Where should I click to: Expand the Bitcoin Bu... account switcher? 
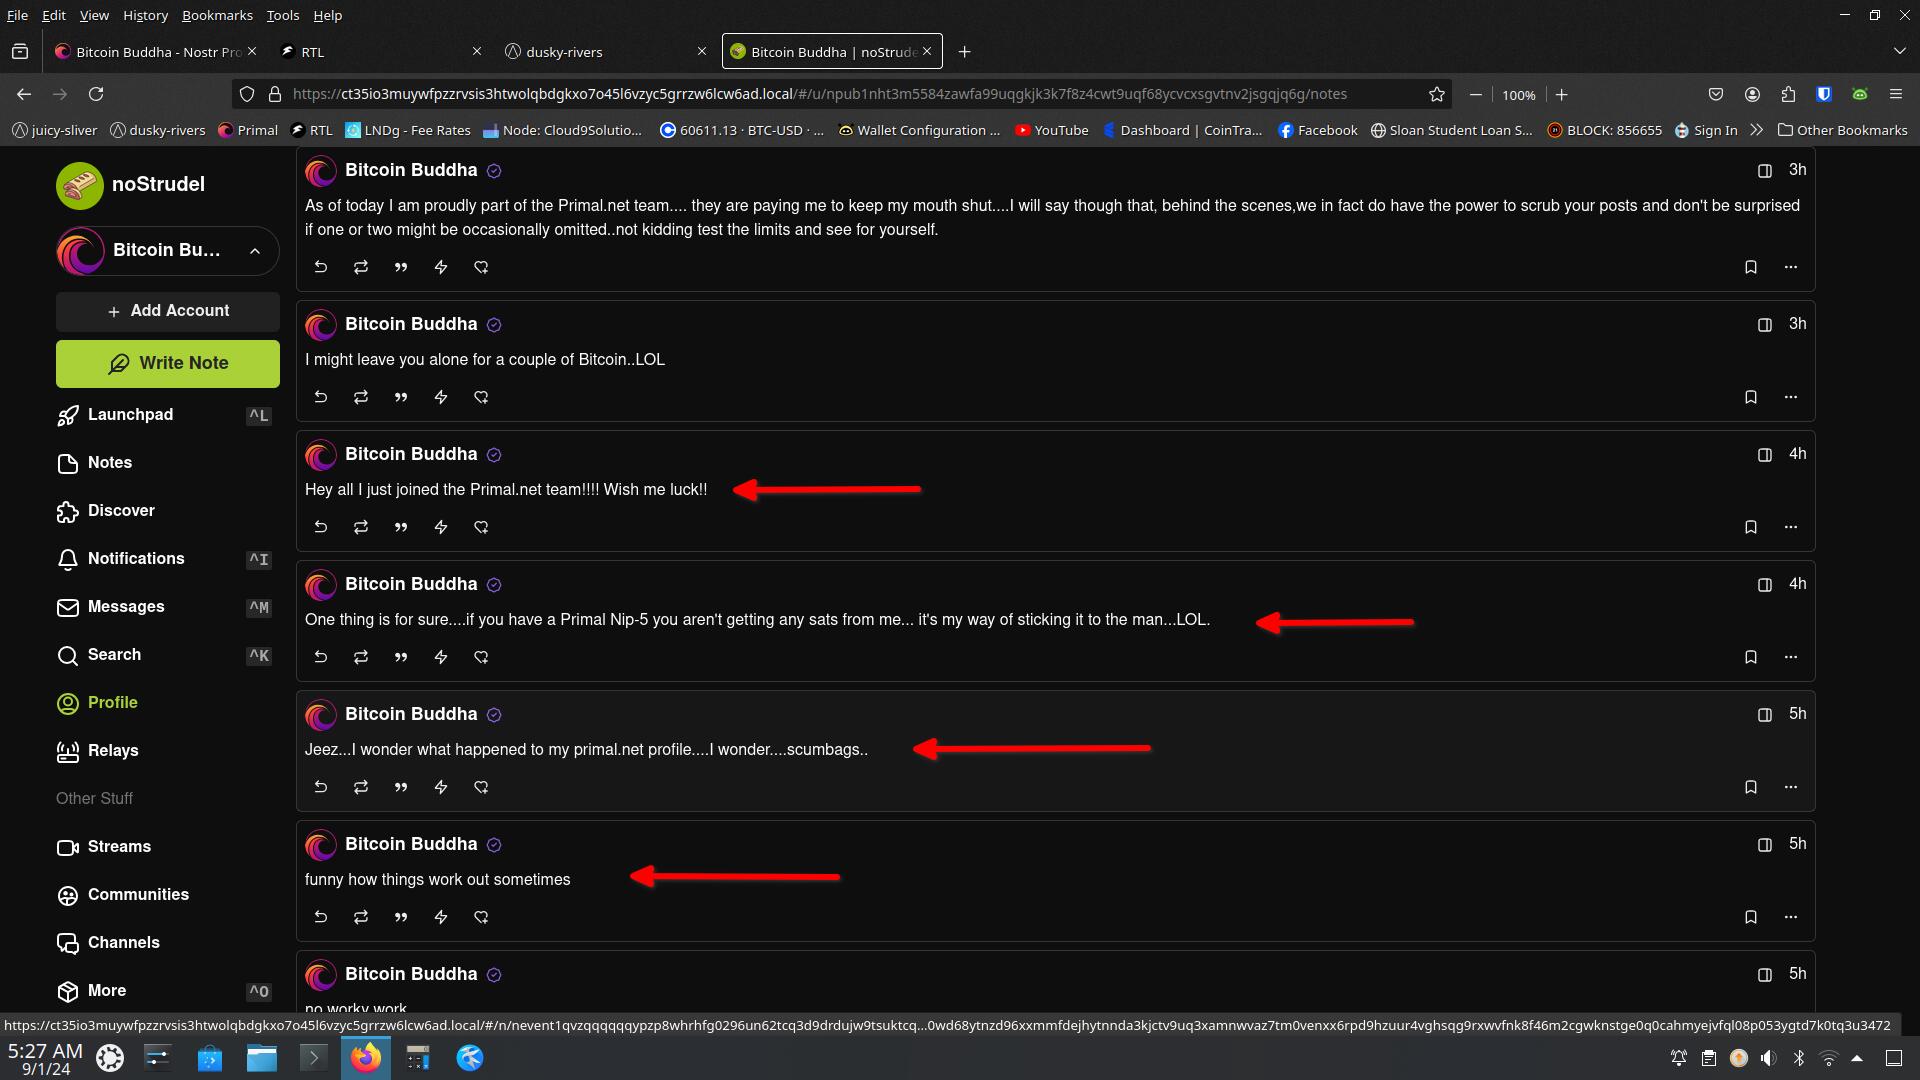168,251
